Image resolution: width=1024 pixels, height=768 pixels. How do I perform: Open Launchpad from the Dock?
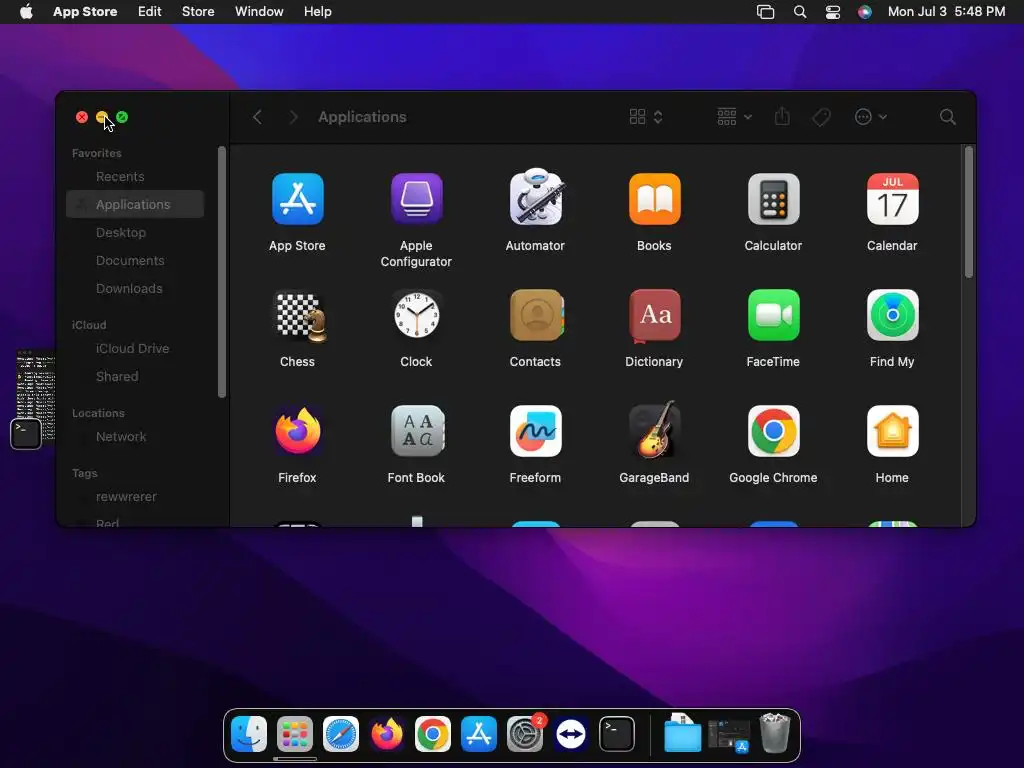click(295, 734)
